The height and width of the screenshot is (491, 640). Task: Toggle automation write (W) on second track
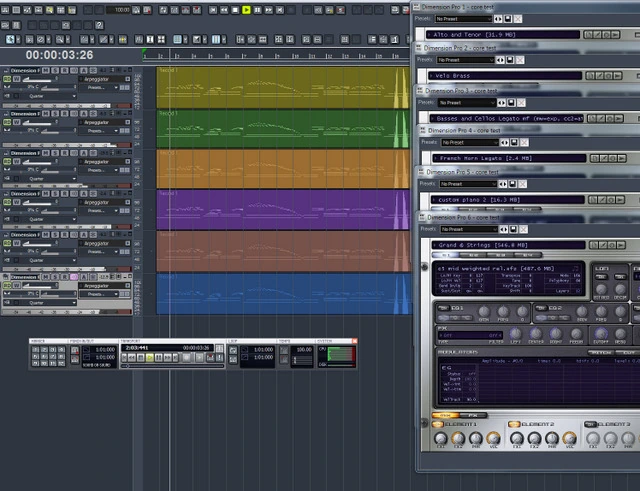pyautogui.click(x=17, y=122)
